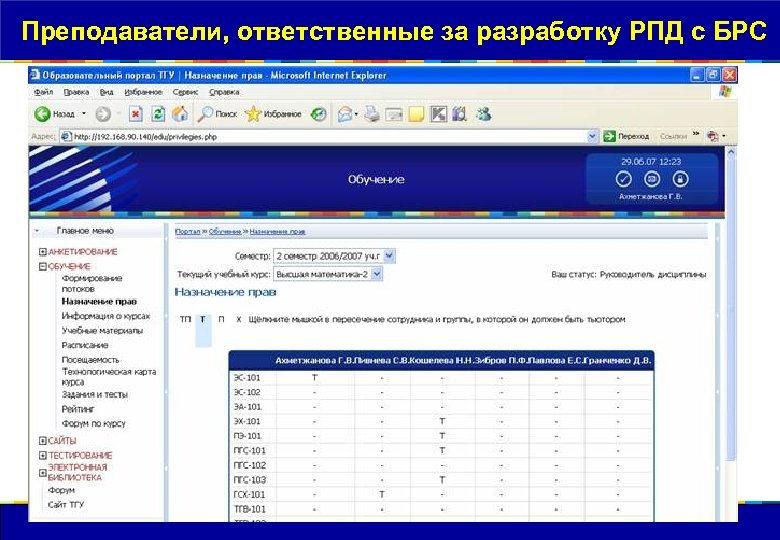780x540 pixels.
Task: Open Favorites (Избранное) star icon
Action: (253, 114)
